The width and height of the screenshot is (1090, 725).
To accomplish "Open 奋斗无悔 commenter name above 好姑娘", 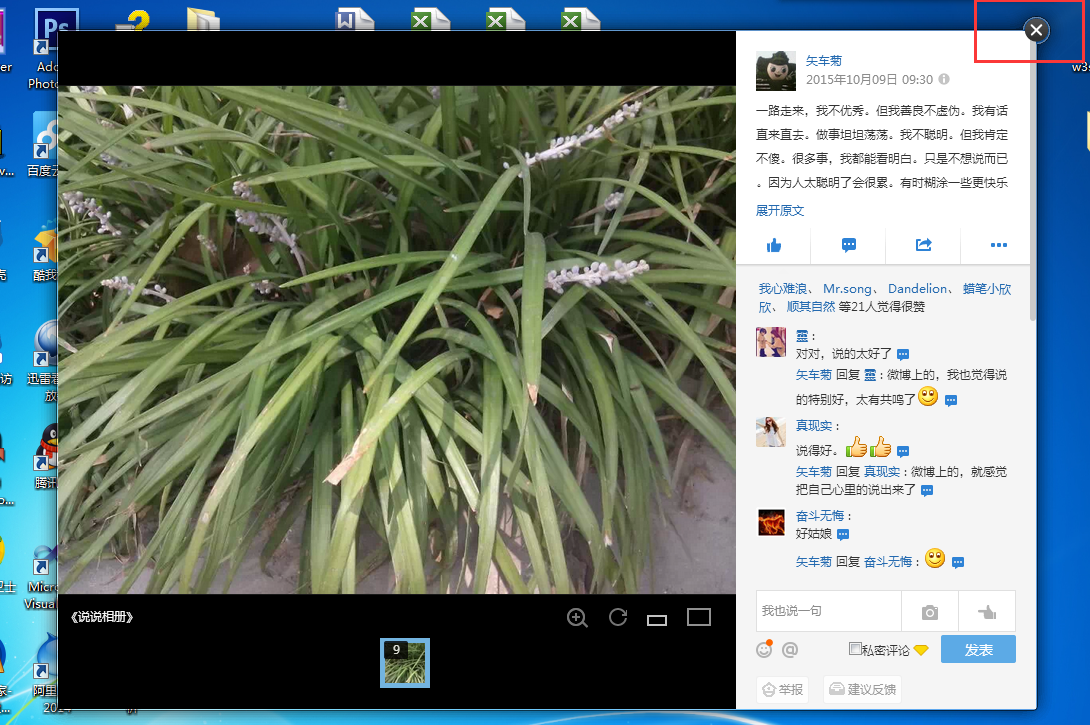I will pos(820,516).
